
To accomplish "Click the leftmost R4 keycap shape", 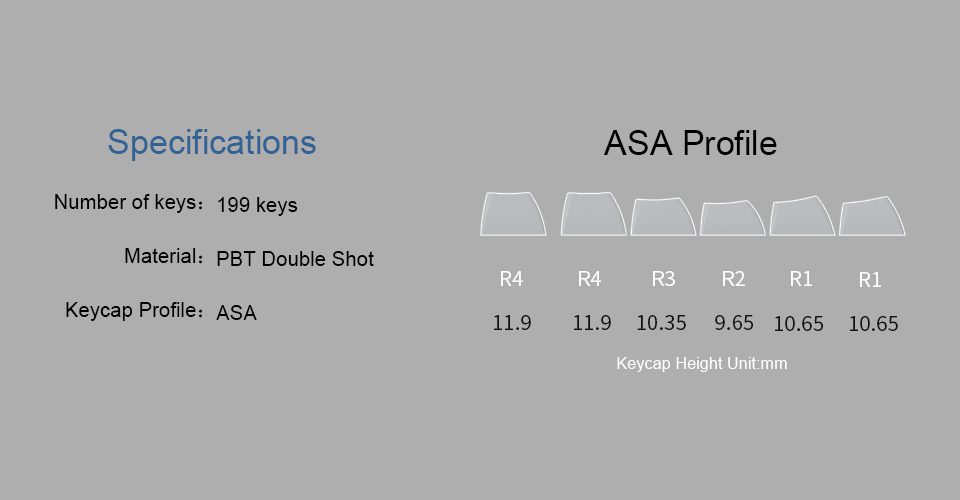I will pyautogui.click(x=513, y=214).
